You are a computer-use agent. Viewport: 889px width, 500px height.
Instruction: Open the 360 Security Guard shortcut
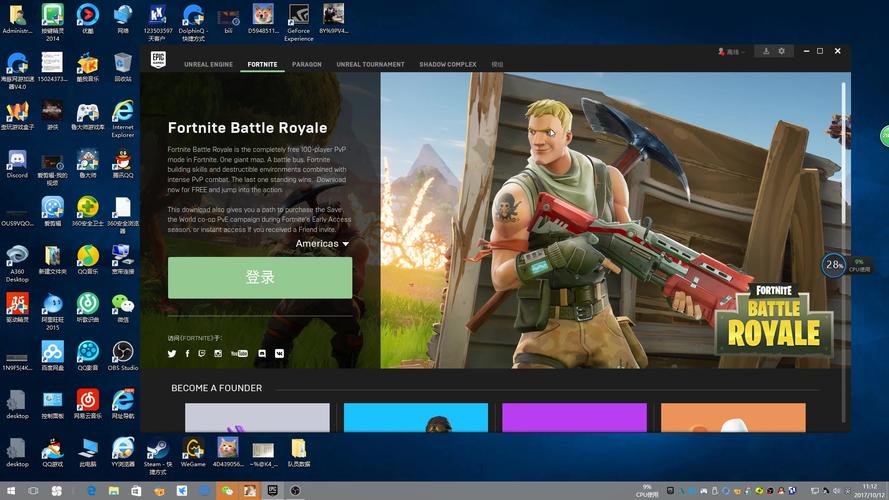[87, 212]
